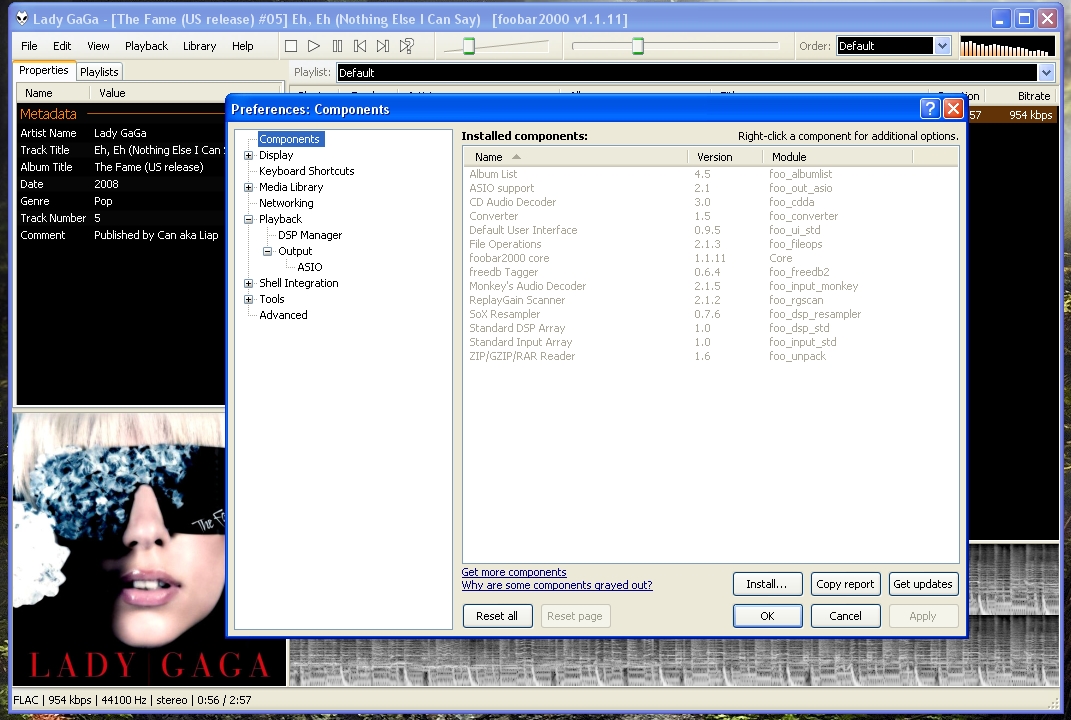The height and width of the screenshot is (720, 1071).
Task: Select Keyboard Shortcuts in preferences tree
Action: tap(306, 171)
